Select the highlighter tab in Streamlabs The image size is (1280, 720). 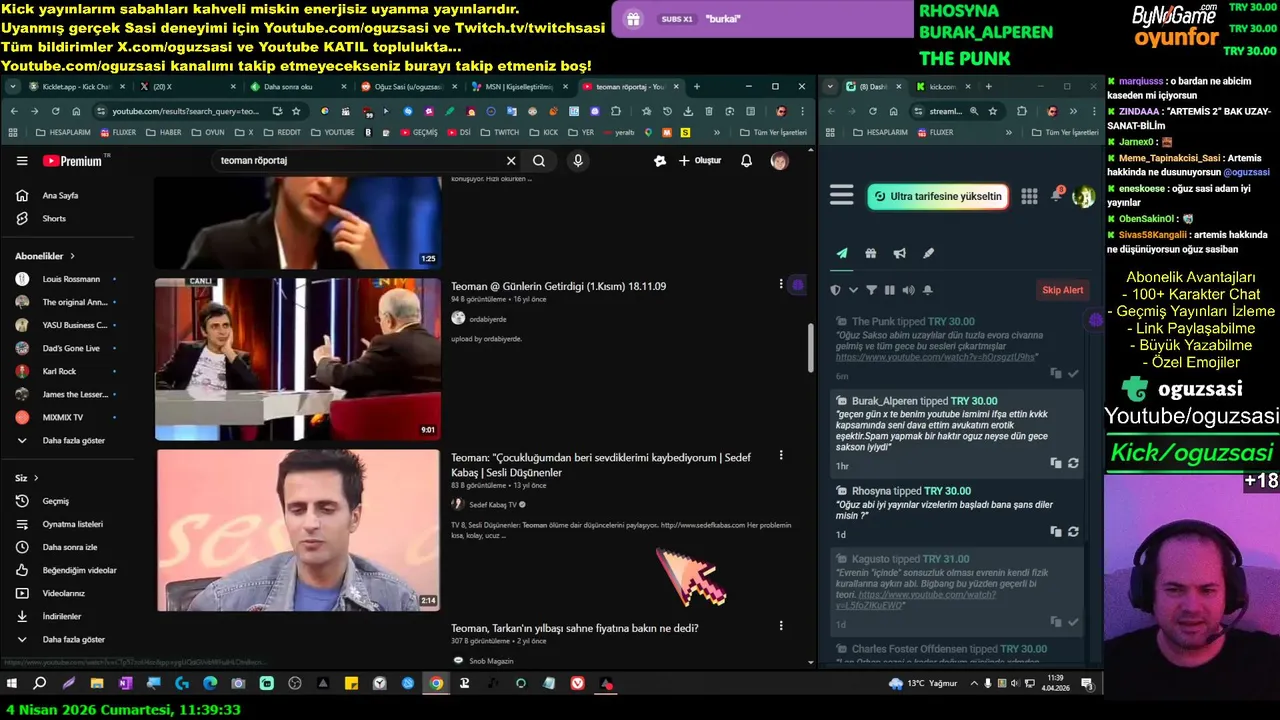click(x=928, y=254)
